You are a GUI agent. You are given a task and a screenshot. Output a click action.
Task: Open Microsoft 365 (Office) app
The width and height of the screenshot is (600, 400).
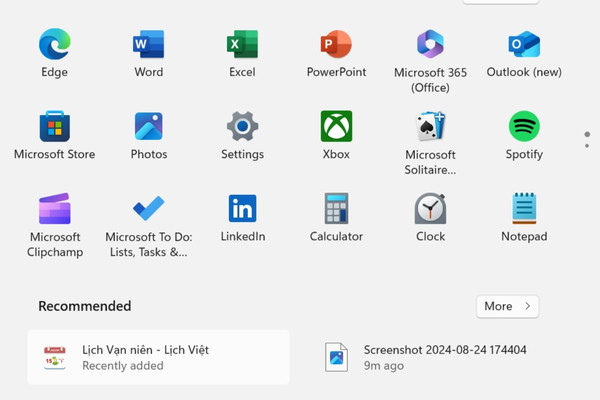click(430, 44)
